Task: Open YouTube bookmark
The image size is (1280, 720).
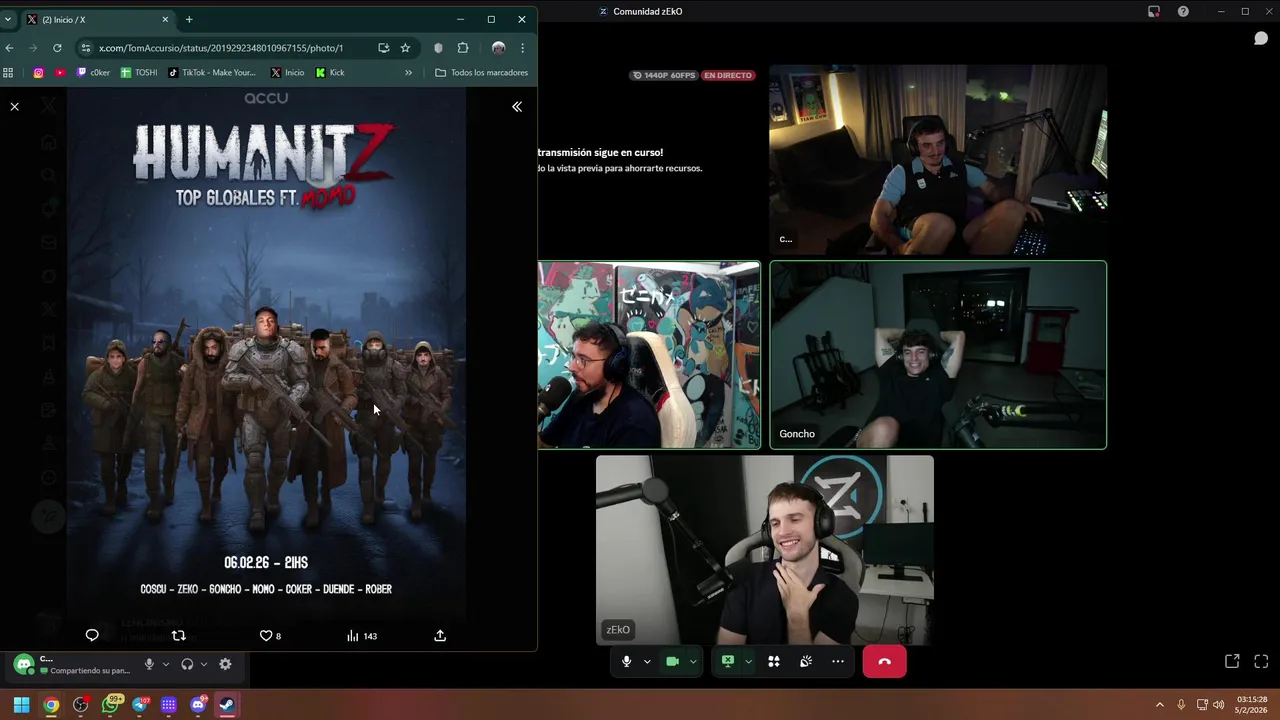Action: click(x=60, y=72)
